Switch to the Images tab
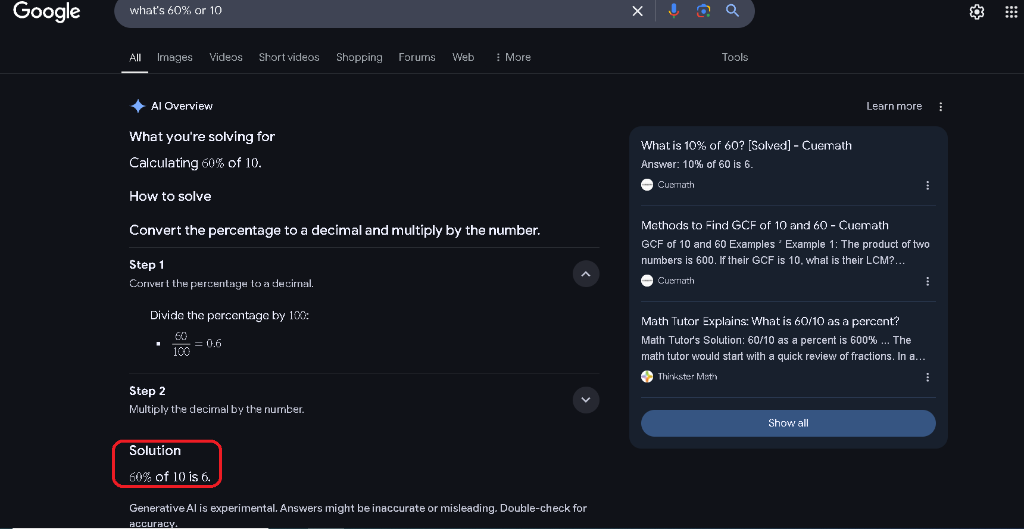 pyautogui.click(x=175, y=58)
